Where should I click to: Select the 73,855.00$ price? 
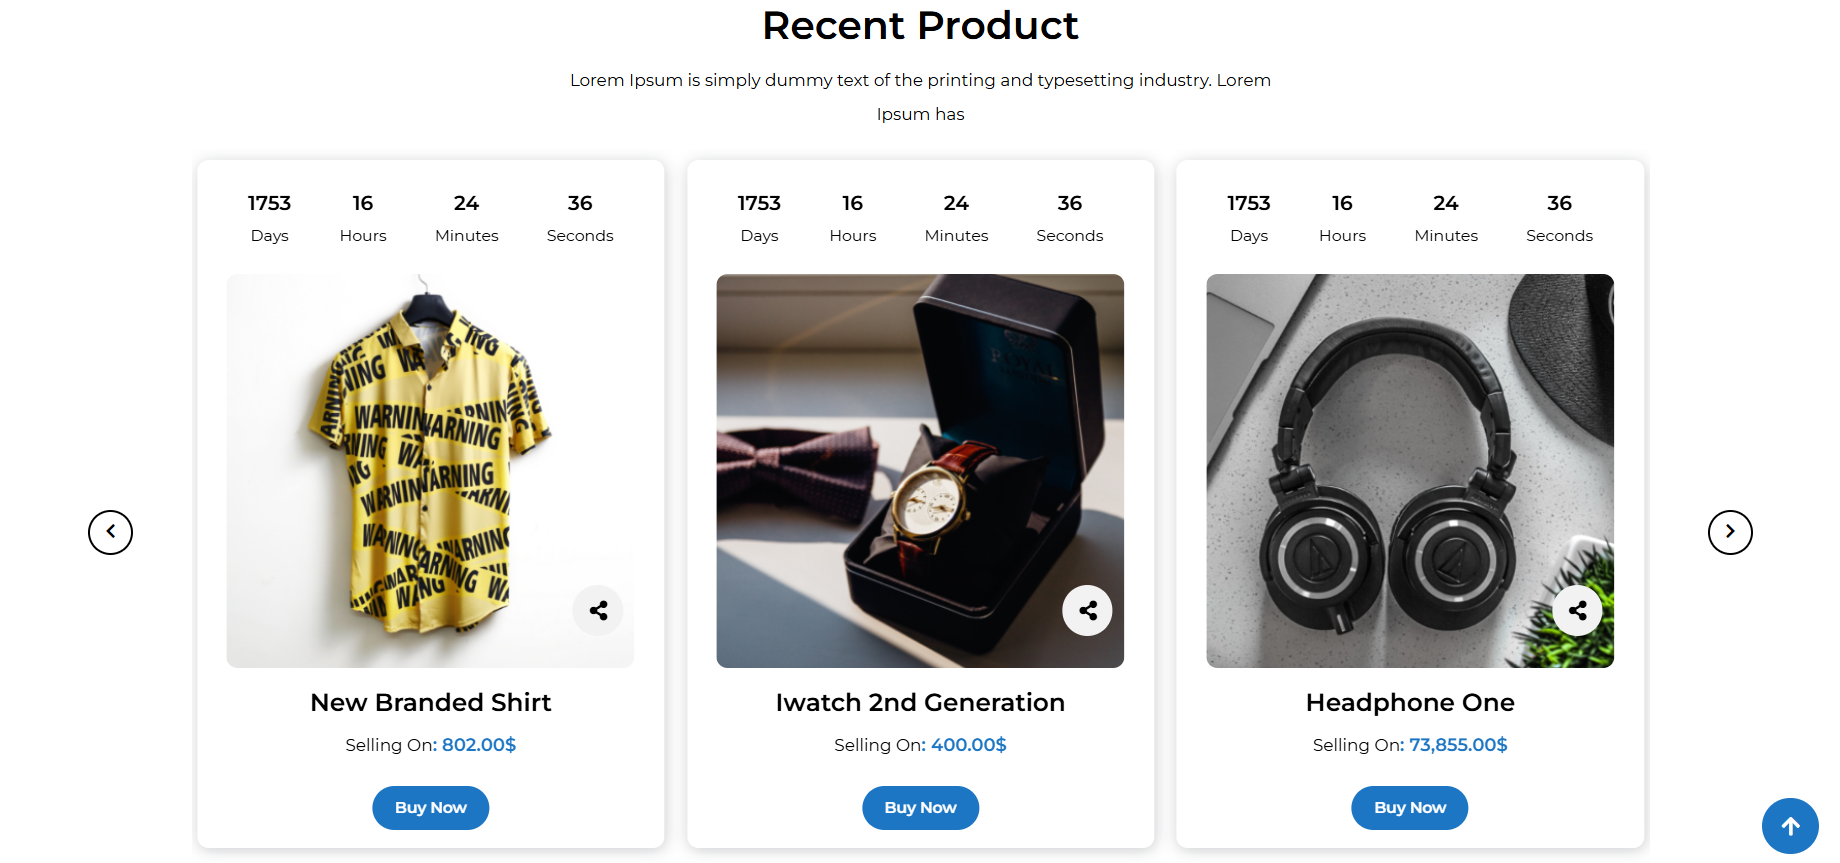tap(1458, 745)
